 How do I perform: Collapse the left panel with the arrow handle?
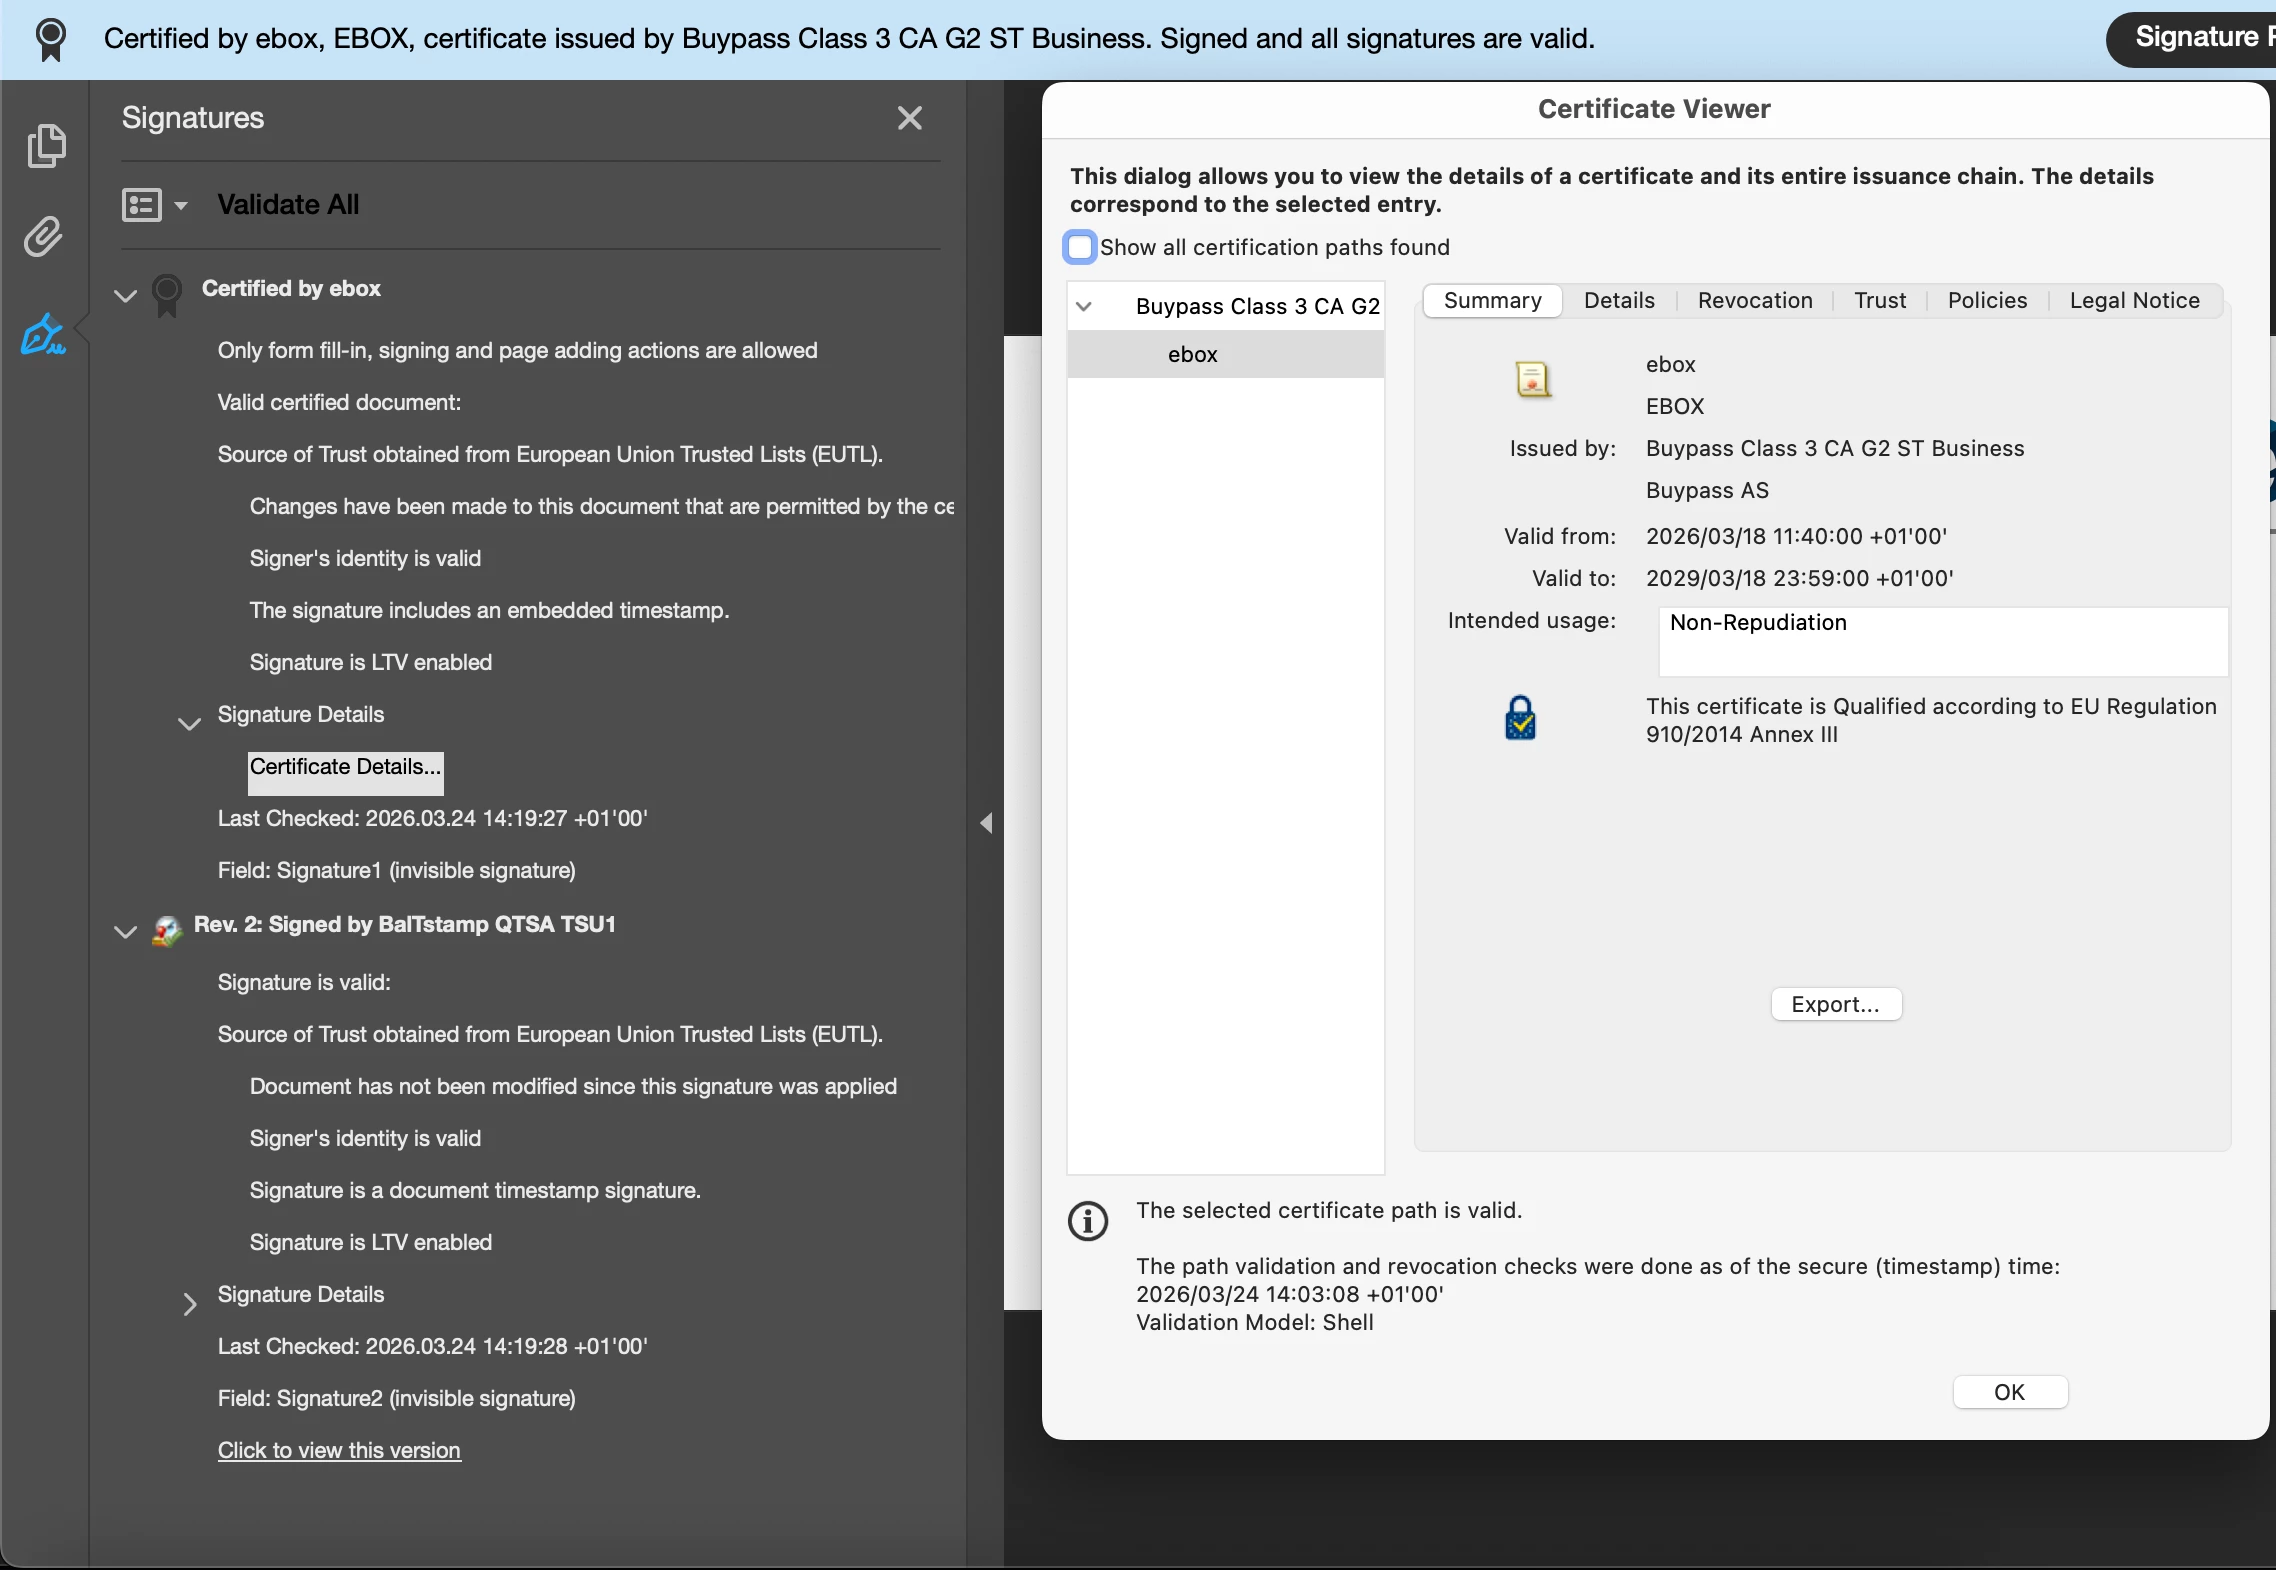986,822
